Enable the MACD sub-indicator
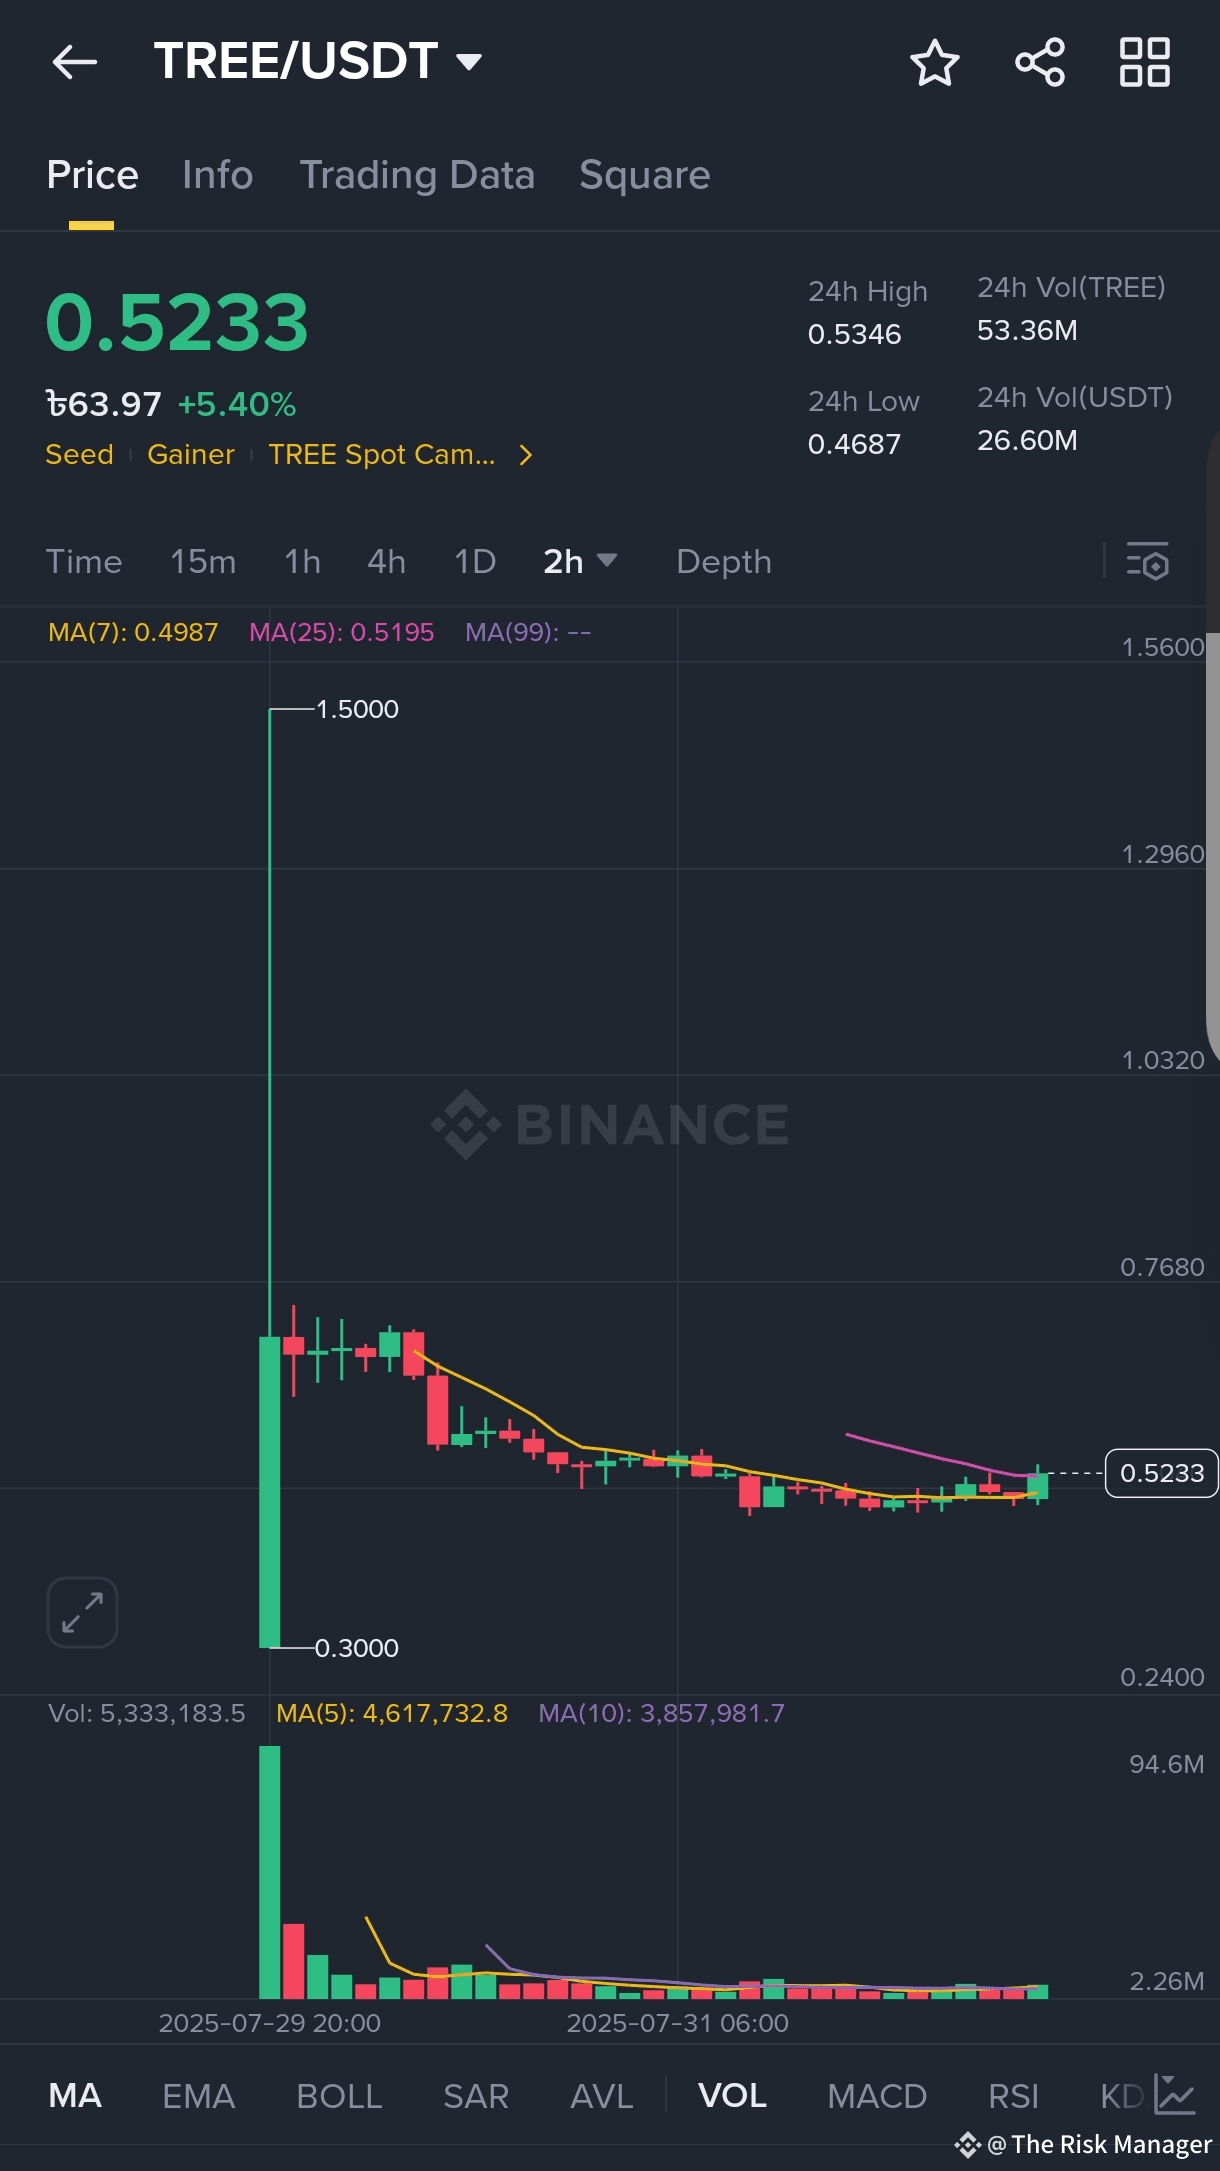The height and width of the screenshot is (2171, 1220). point(877,2095)
